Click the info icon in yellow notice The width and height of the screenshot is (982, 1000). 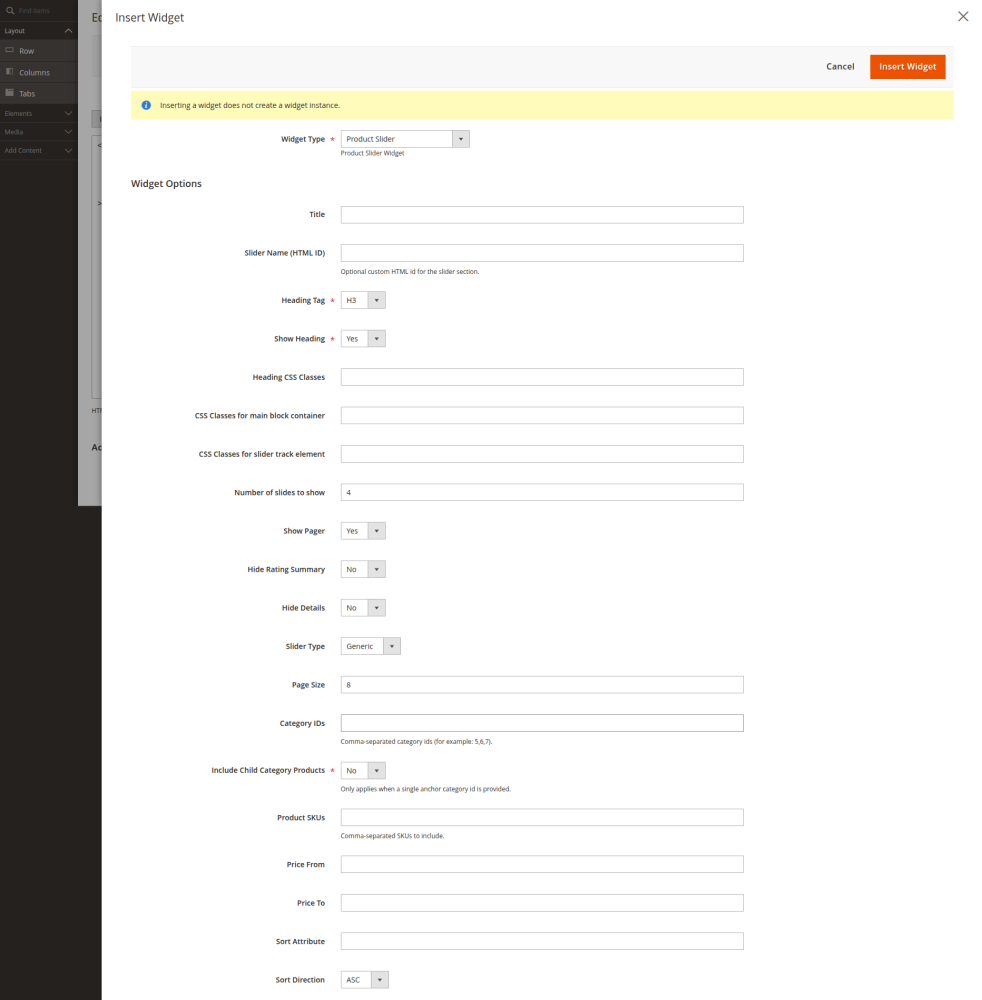point(146,105)
